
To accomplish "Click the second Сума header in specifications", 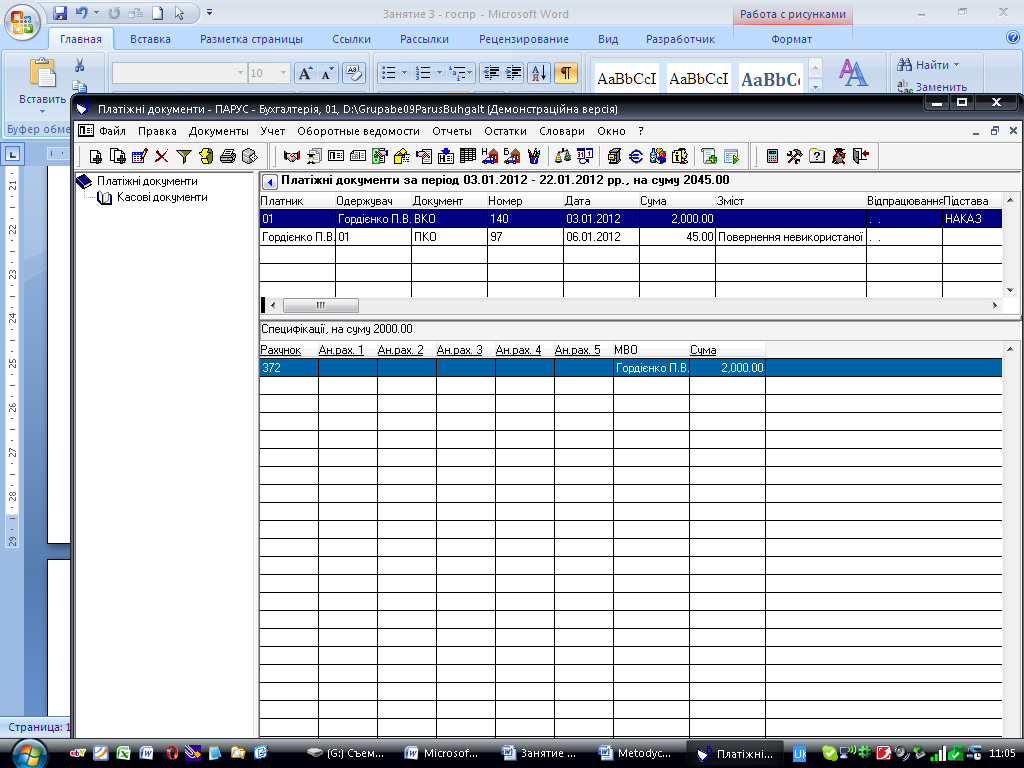I will (x=727, y=350).
